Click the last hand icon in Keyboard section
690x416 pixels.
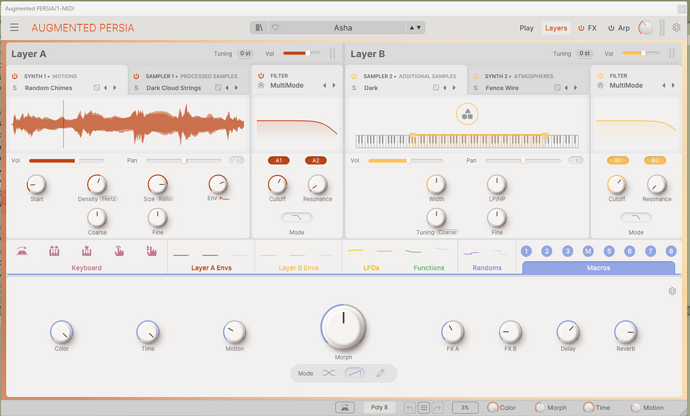pyautogui.click(x=151, y=251)
